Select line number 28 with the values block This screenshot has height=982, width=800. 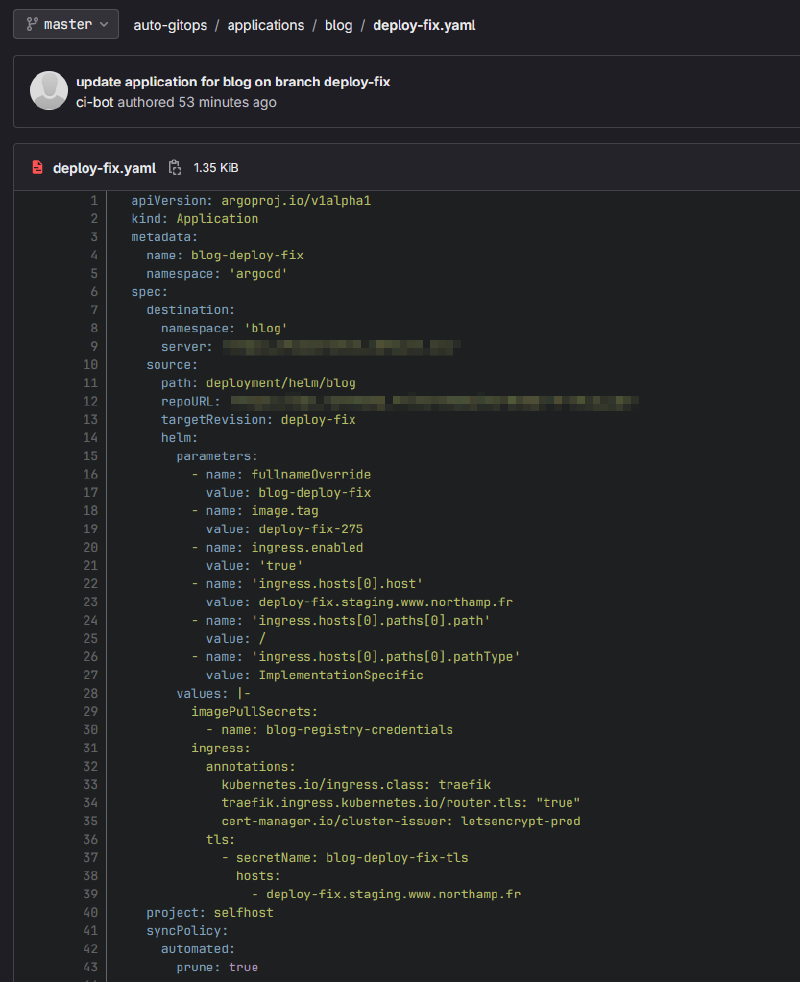90,693
